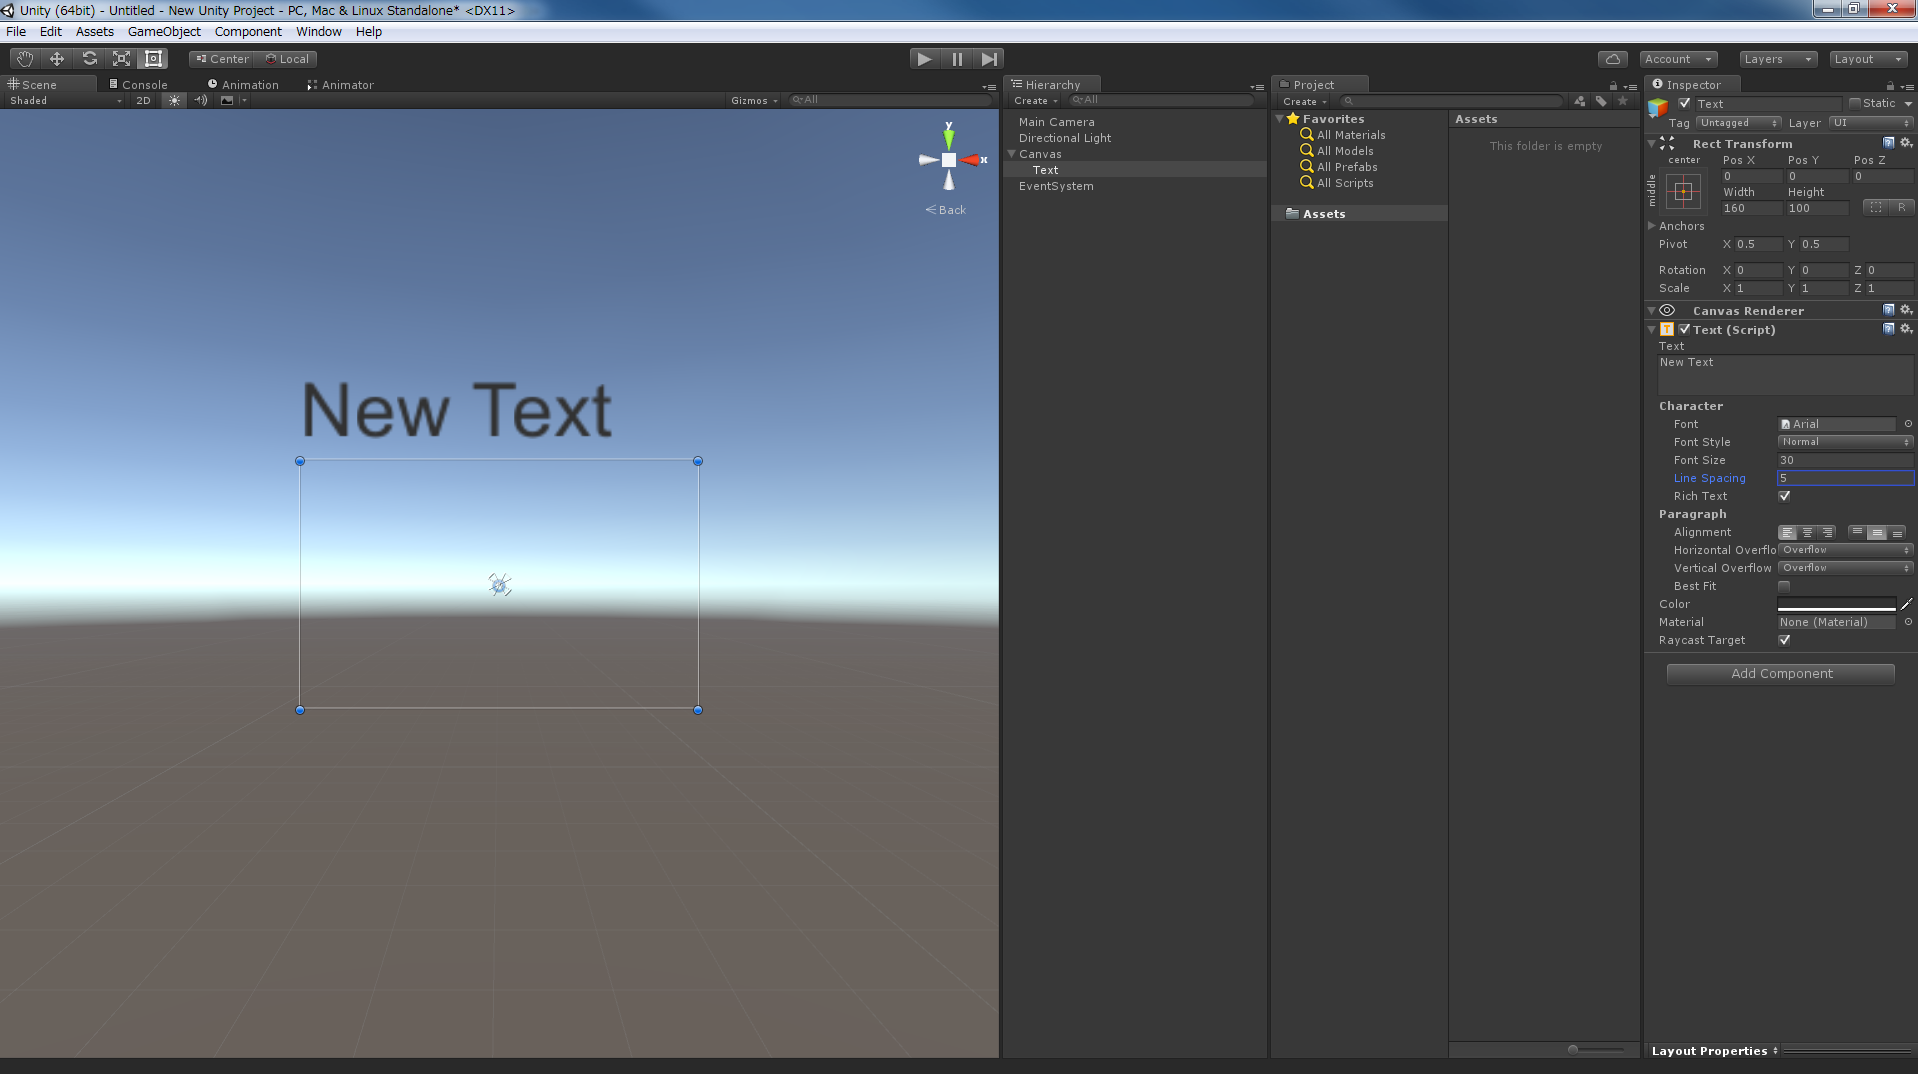Viewport: 1918px width, 1074px height.
Task: Open the Horizontal Overflow dropdown
Action: (x=1845, y=550)
